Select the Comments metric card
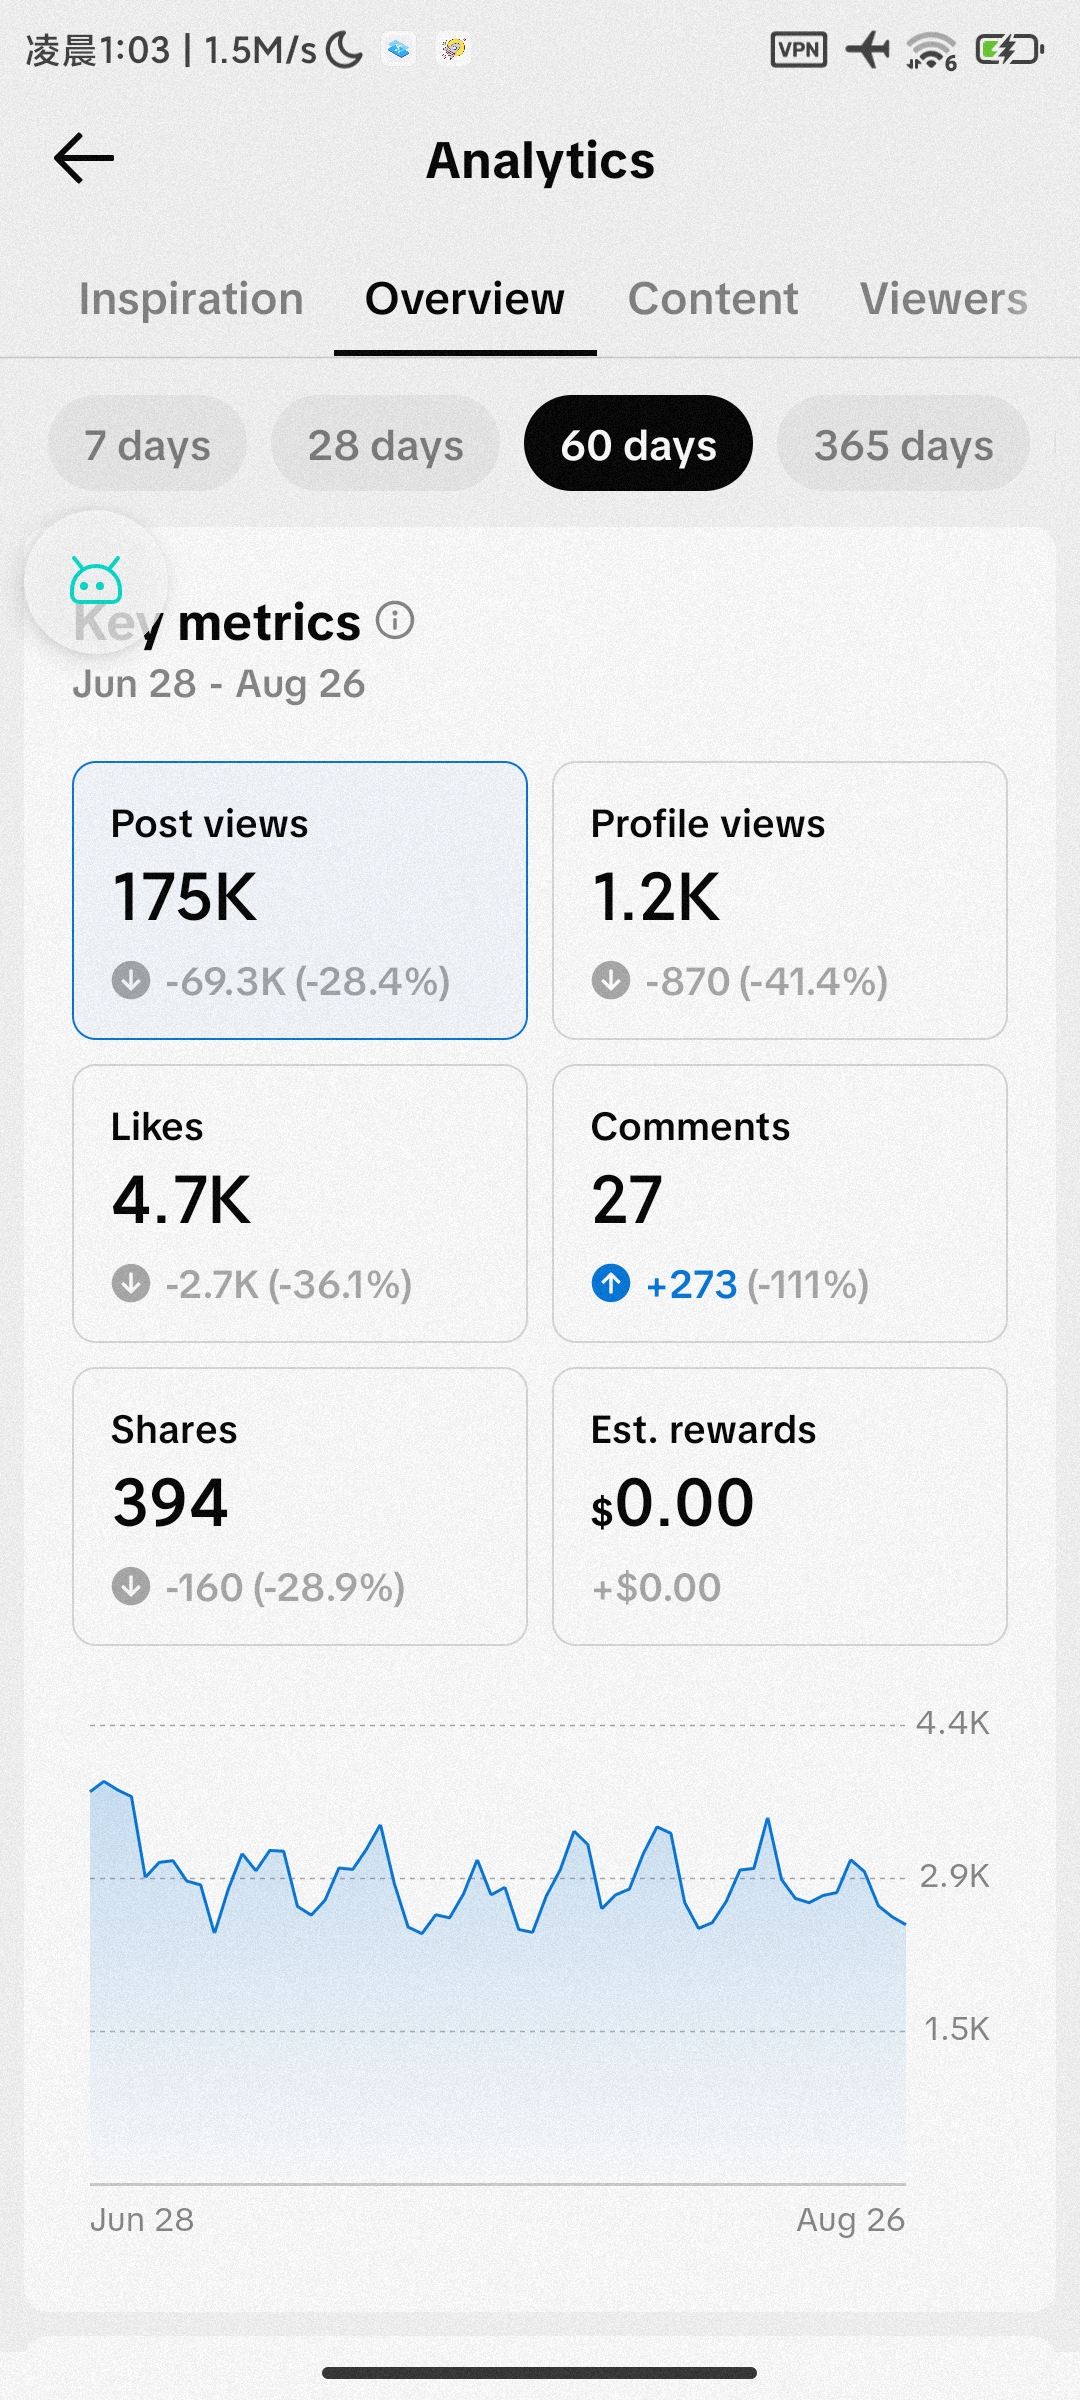The width and height of the screenshot is (1080, 2400). [780, 1203]
